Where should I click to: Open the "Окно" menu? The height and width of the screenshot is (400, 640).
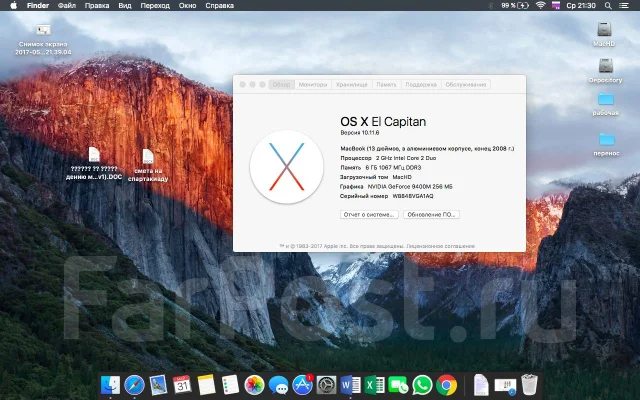(x=187, y=5)
